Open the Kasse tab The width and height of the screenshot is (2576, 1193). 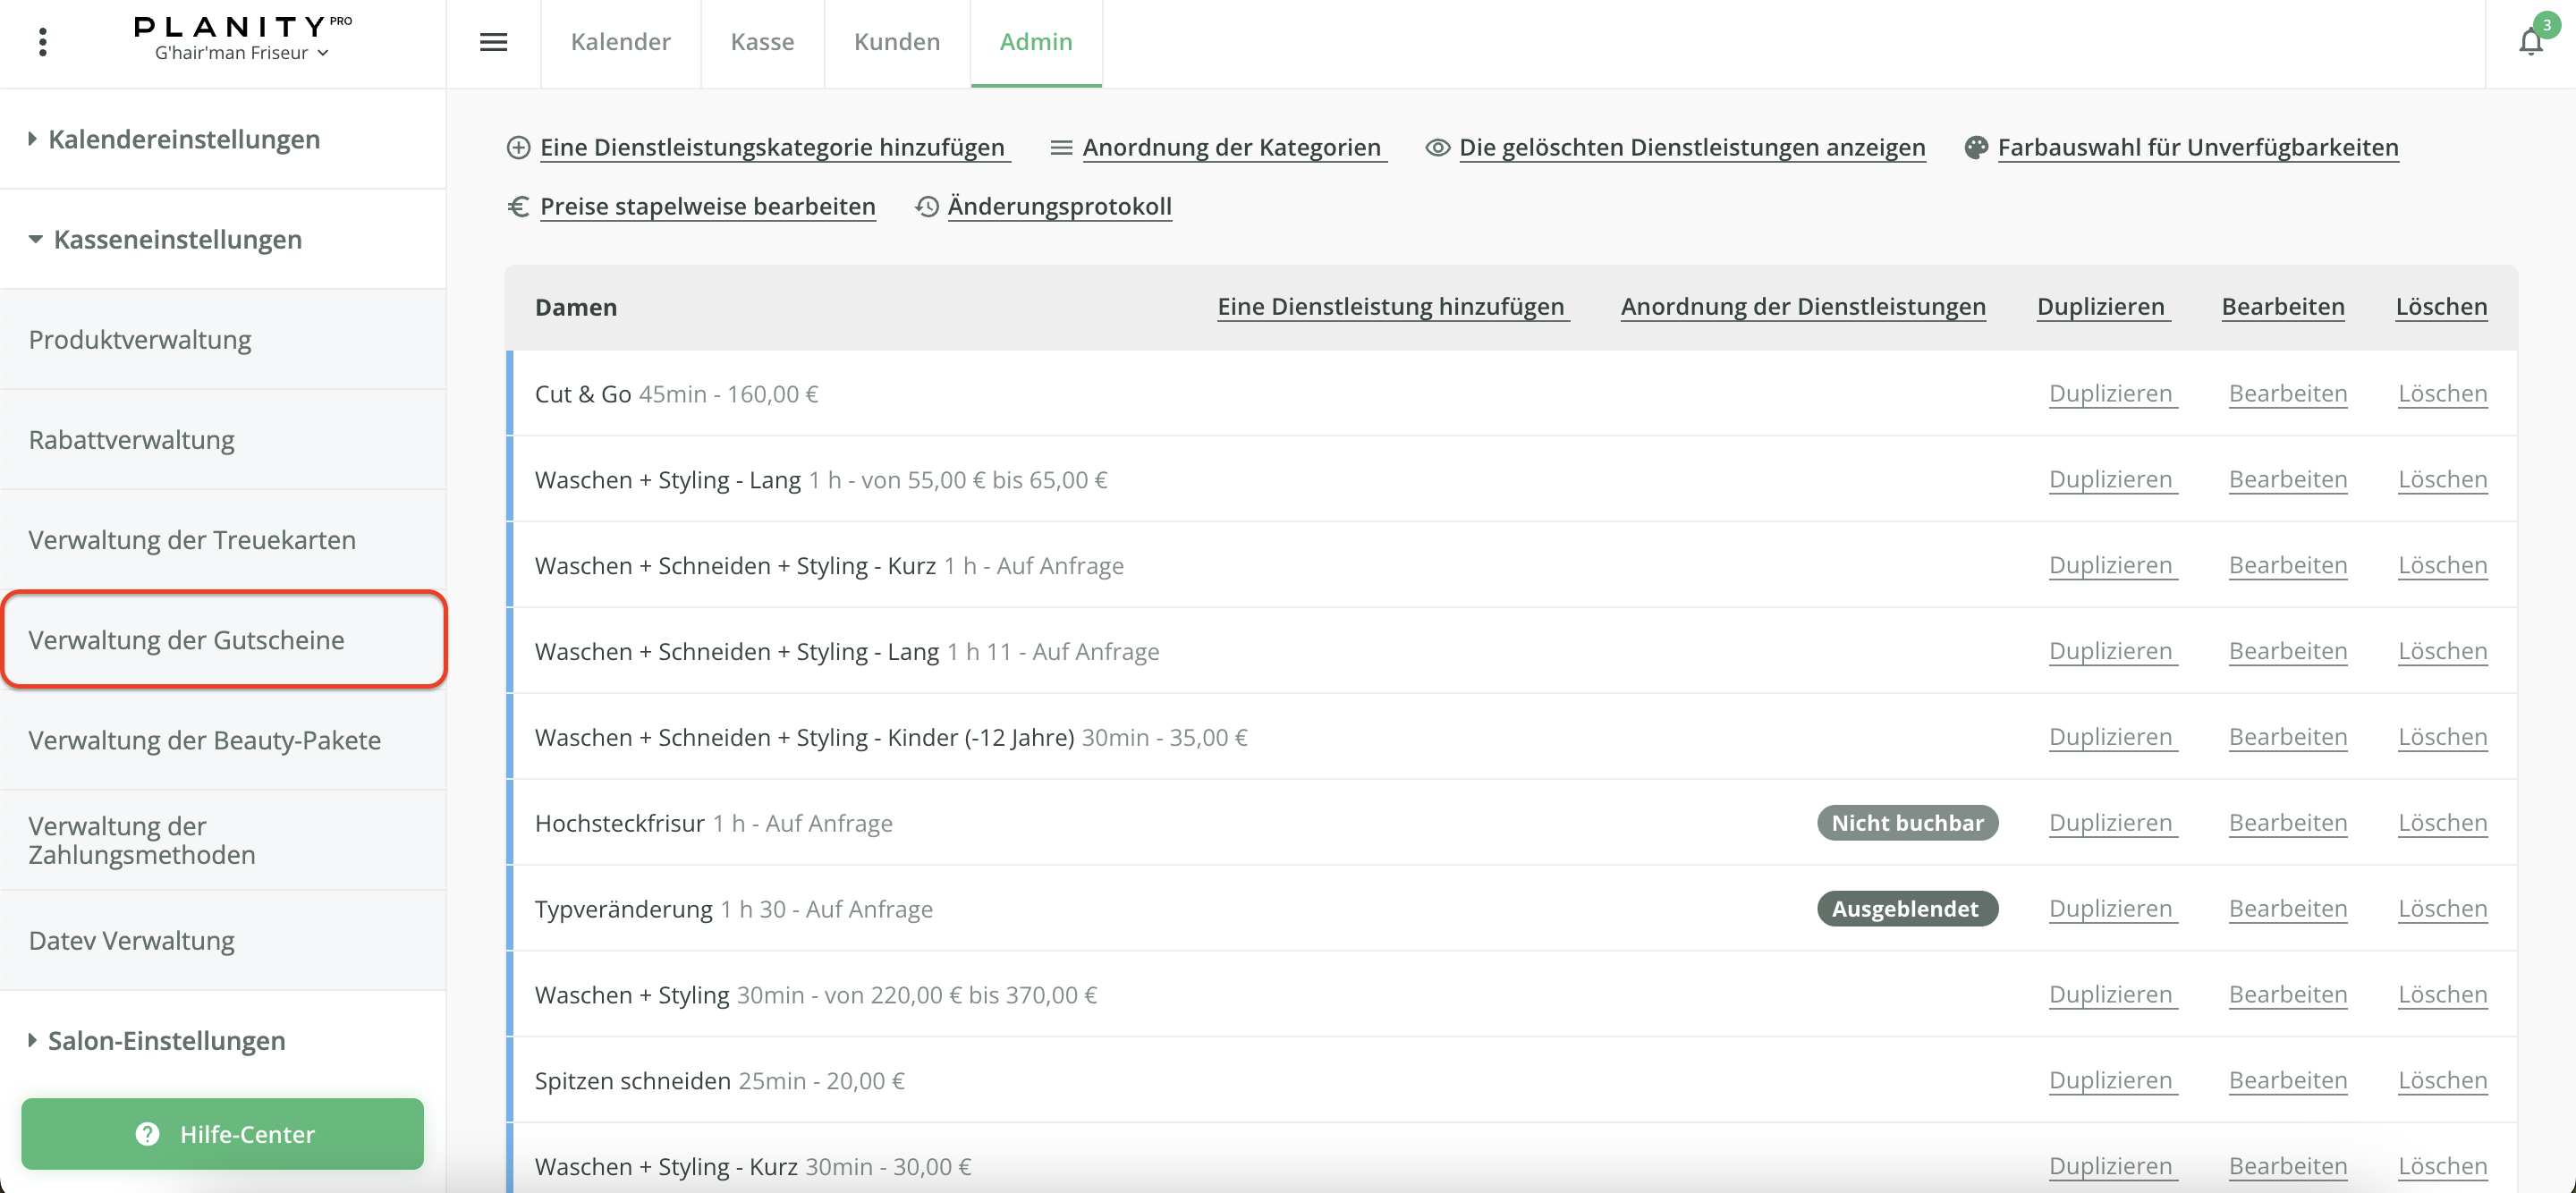(762, 42)
